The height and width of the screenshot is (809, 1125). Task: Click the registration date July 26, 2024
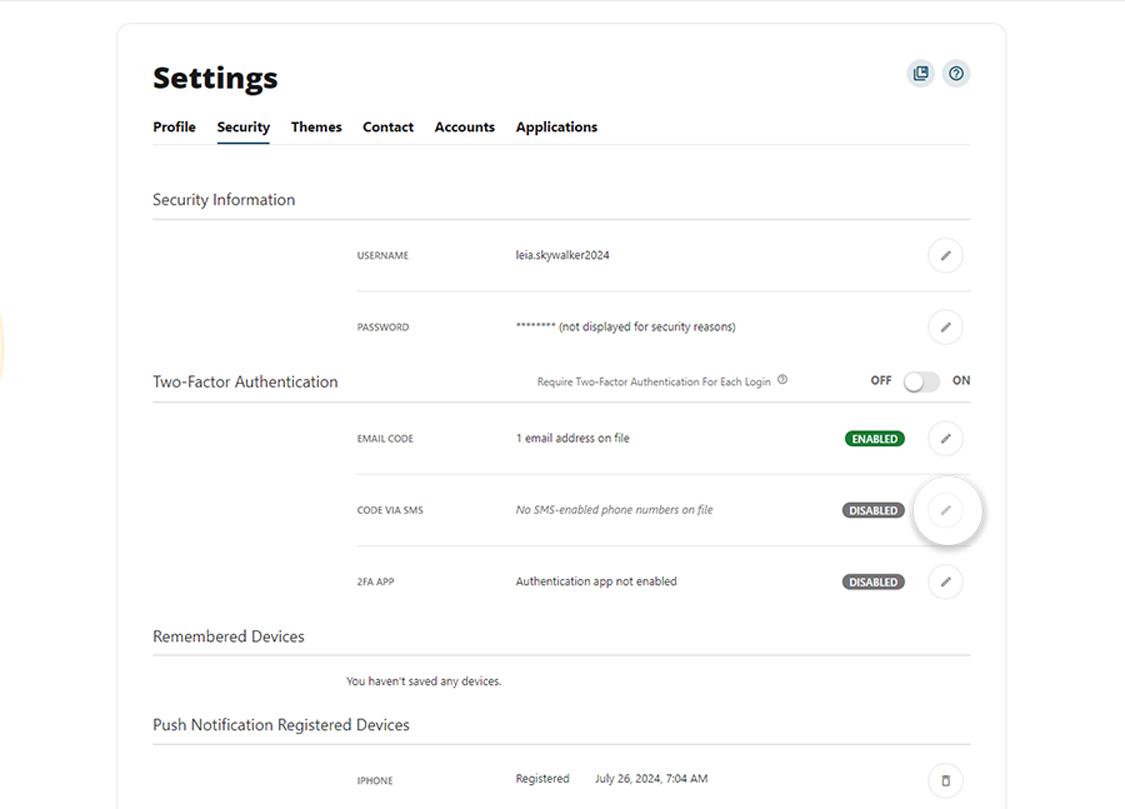point(651,779)
